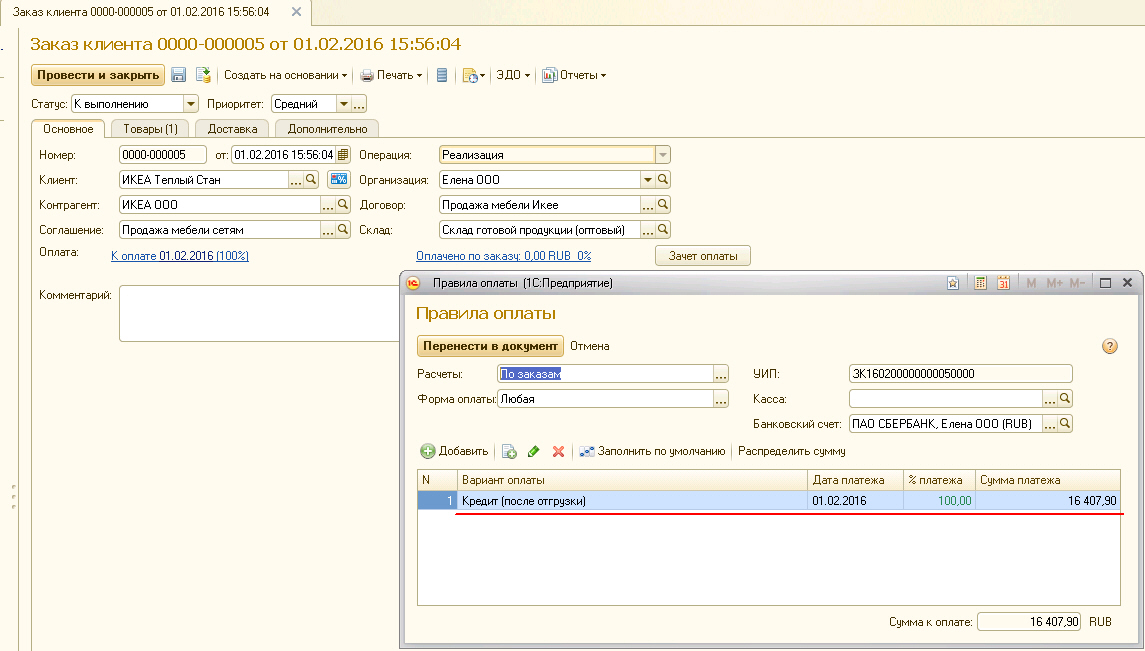The height and width of the screenshot is (651, 1145).
Task: Click the copy line icon in payment table
Action: tap(510, 452)
